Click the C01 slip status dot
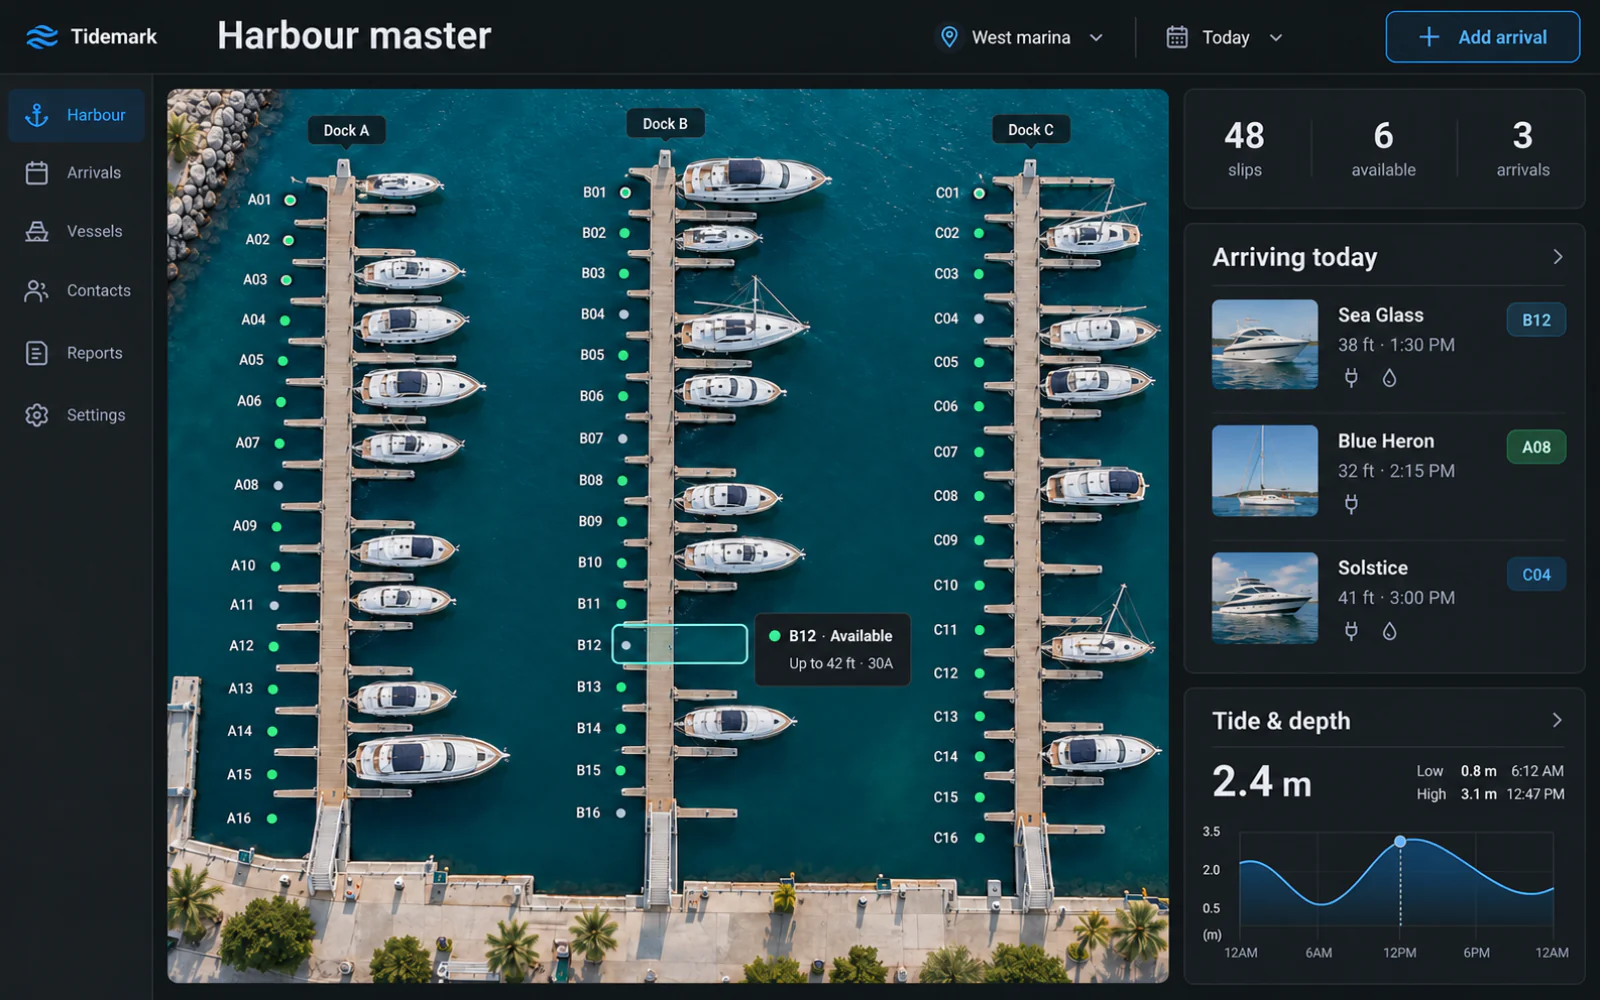Image resolution: width=1600 pixels, height=1000 pixels. pyautogui.click(x=979, y=193)
